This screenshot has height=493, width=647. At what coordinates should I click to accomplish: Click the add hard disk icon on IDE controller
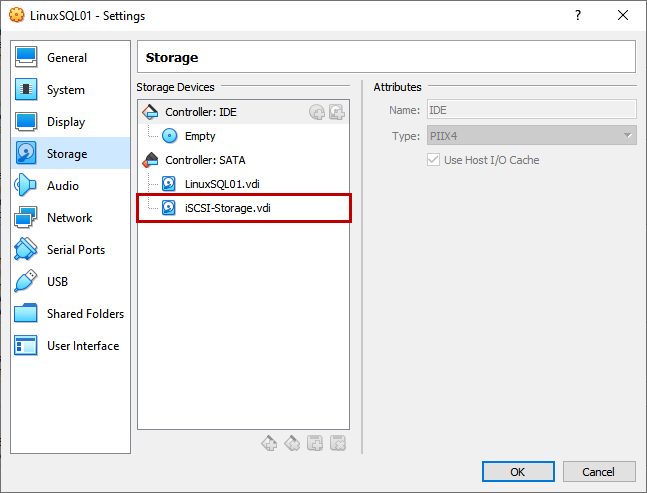click(337, 112)
